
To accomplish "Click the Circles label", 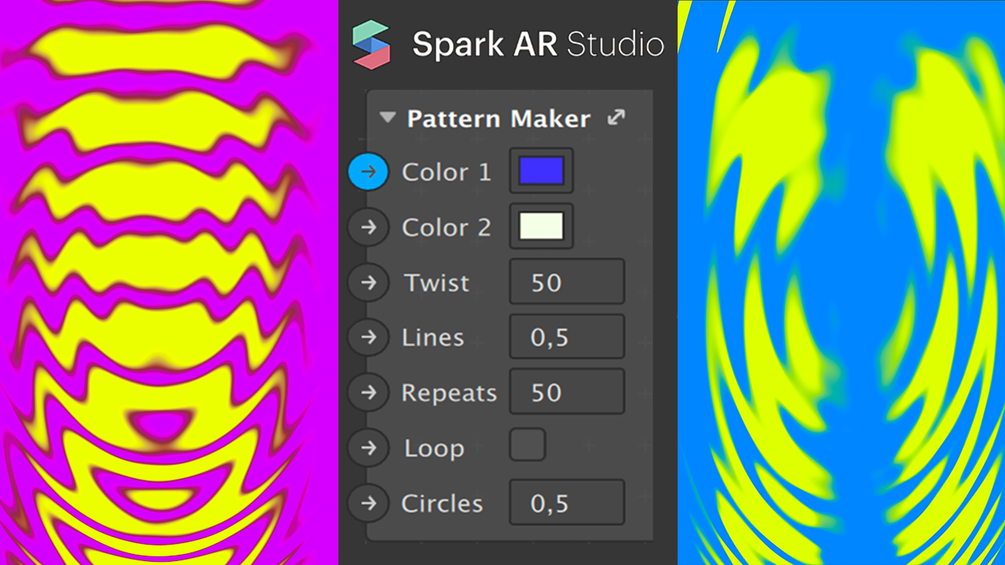I will [442, 504].
